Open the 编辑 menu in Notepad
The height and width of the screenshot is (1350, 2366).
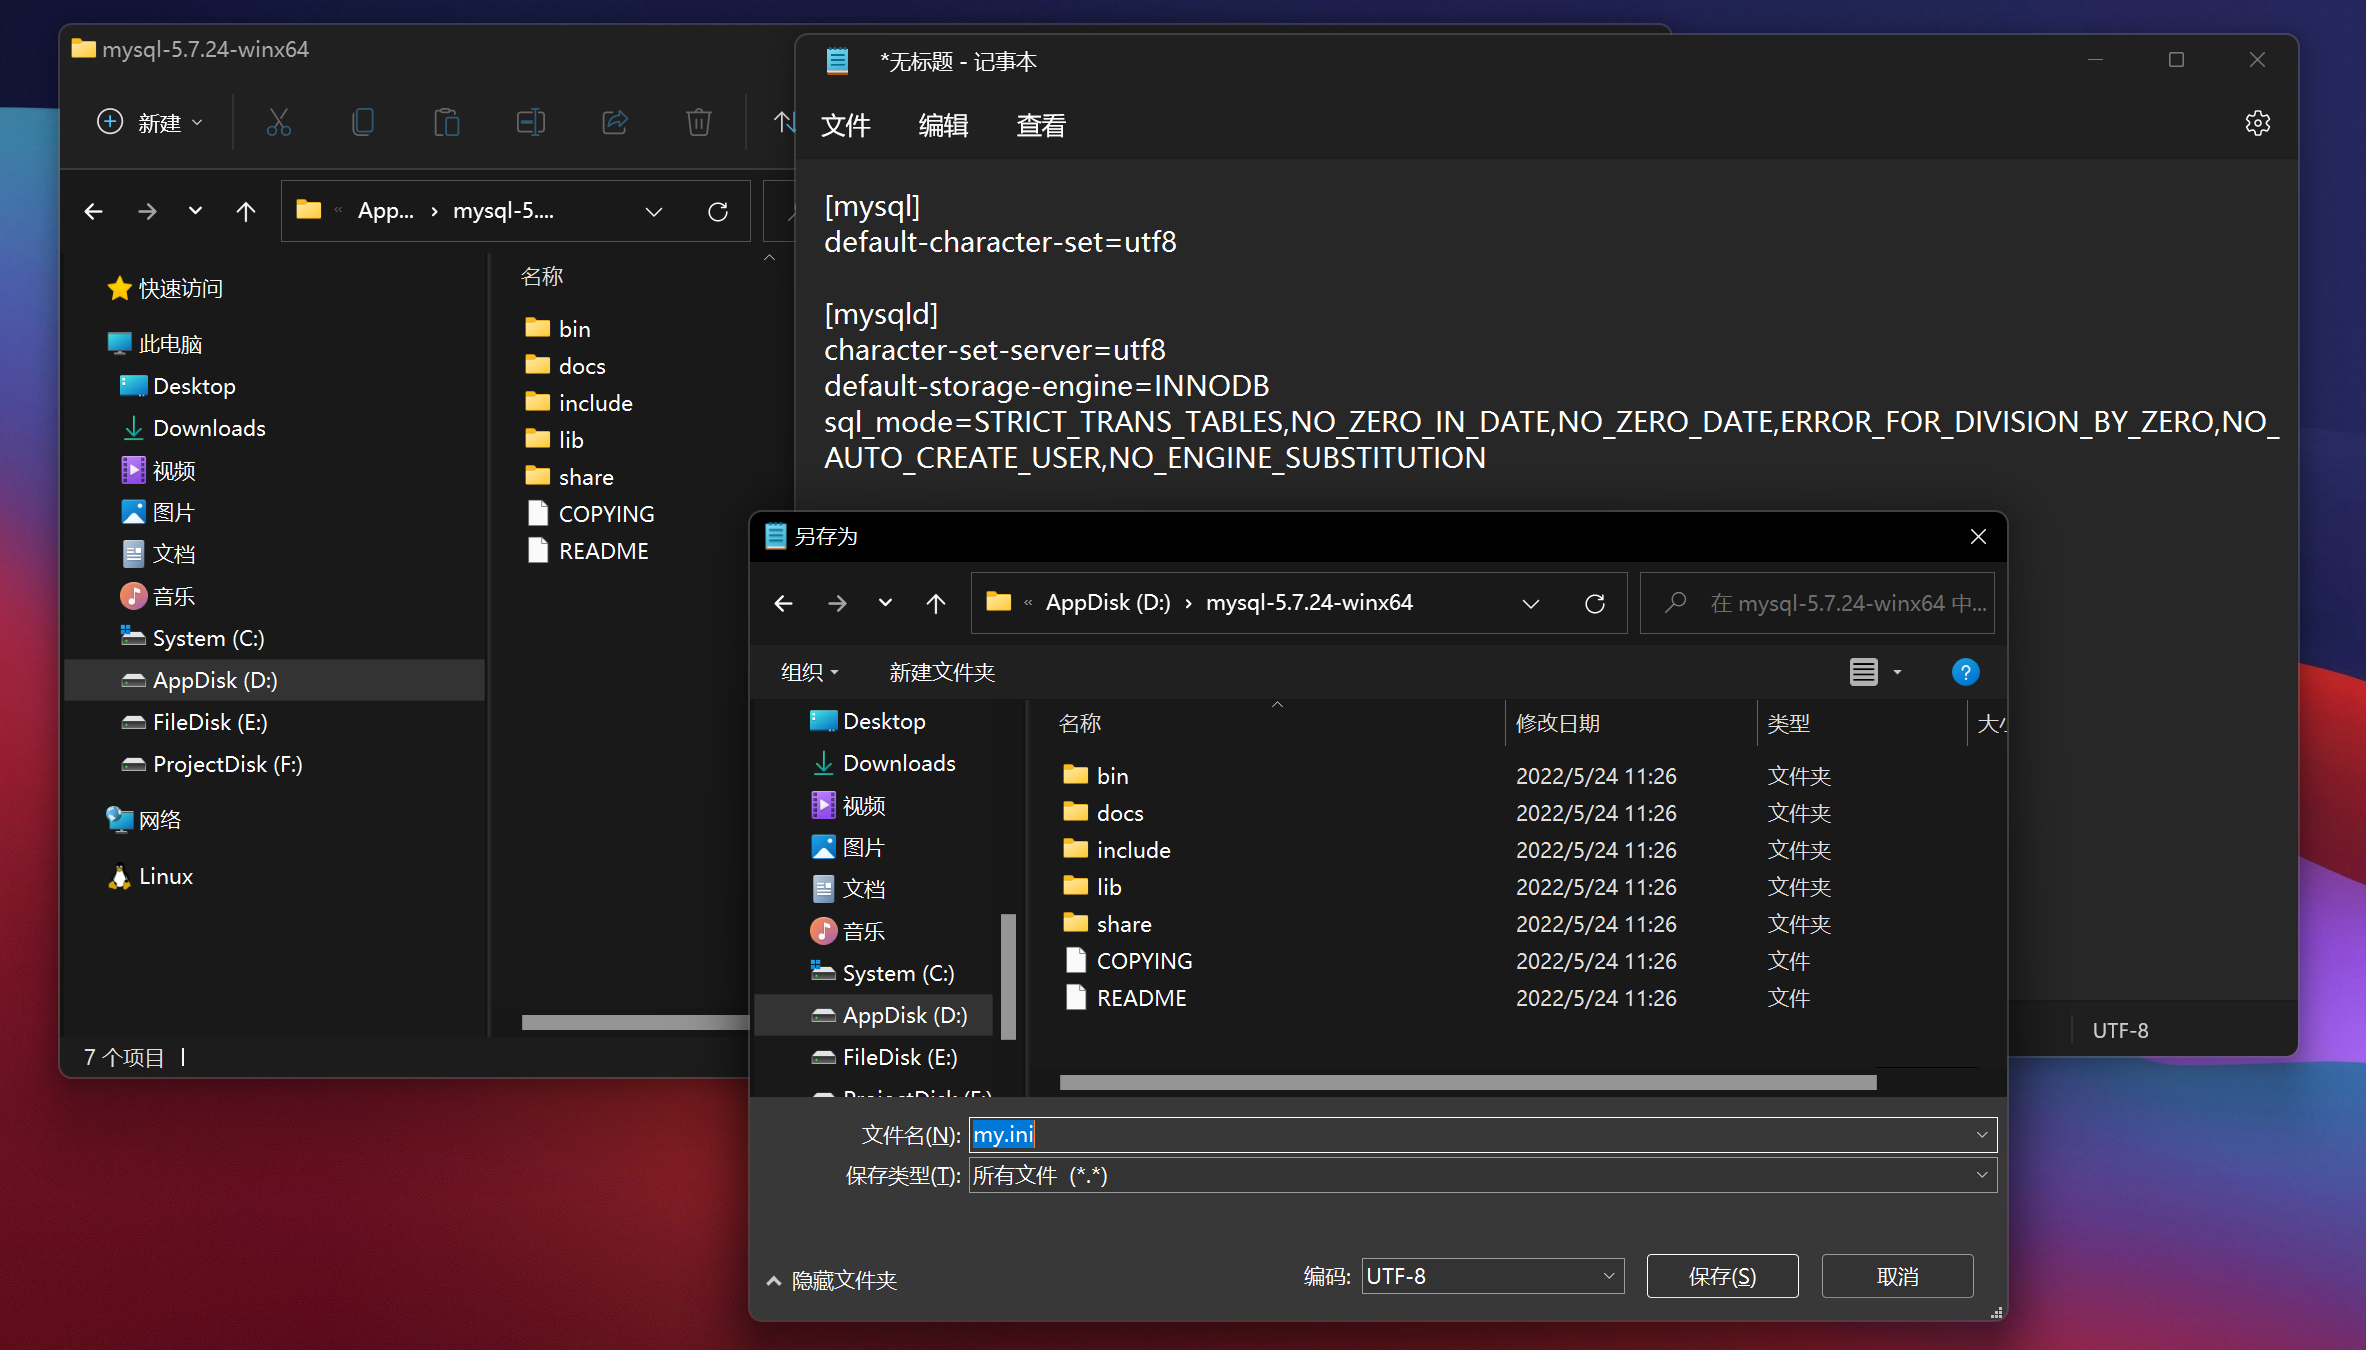click(943, 125)
